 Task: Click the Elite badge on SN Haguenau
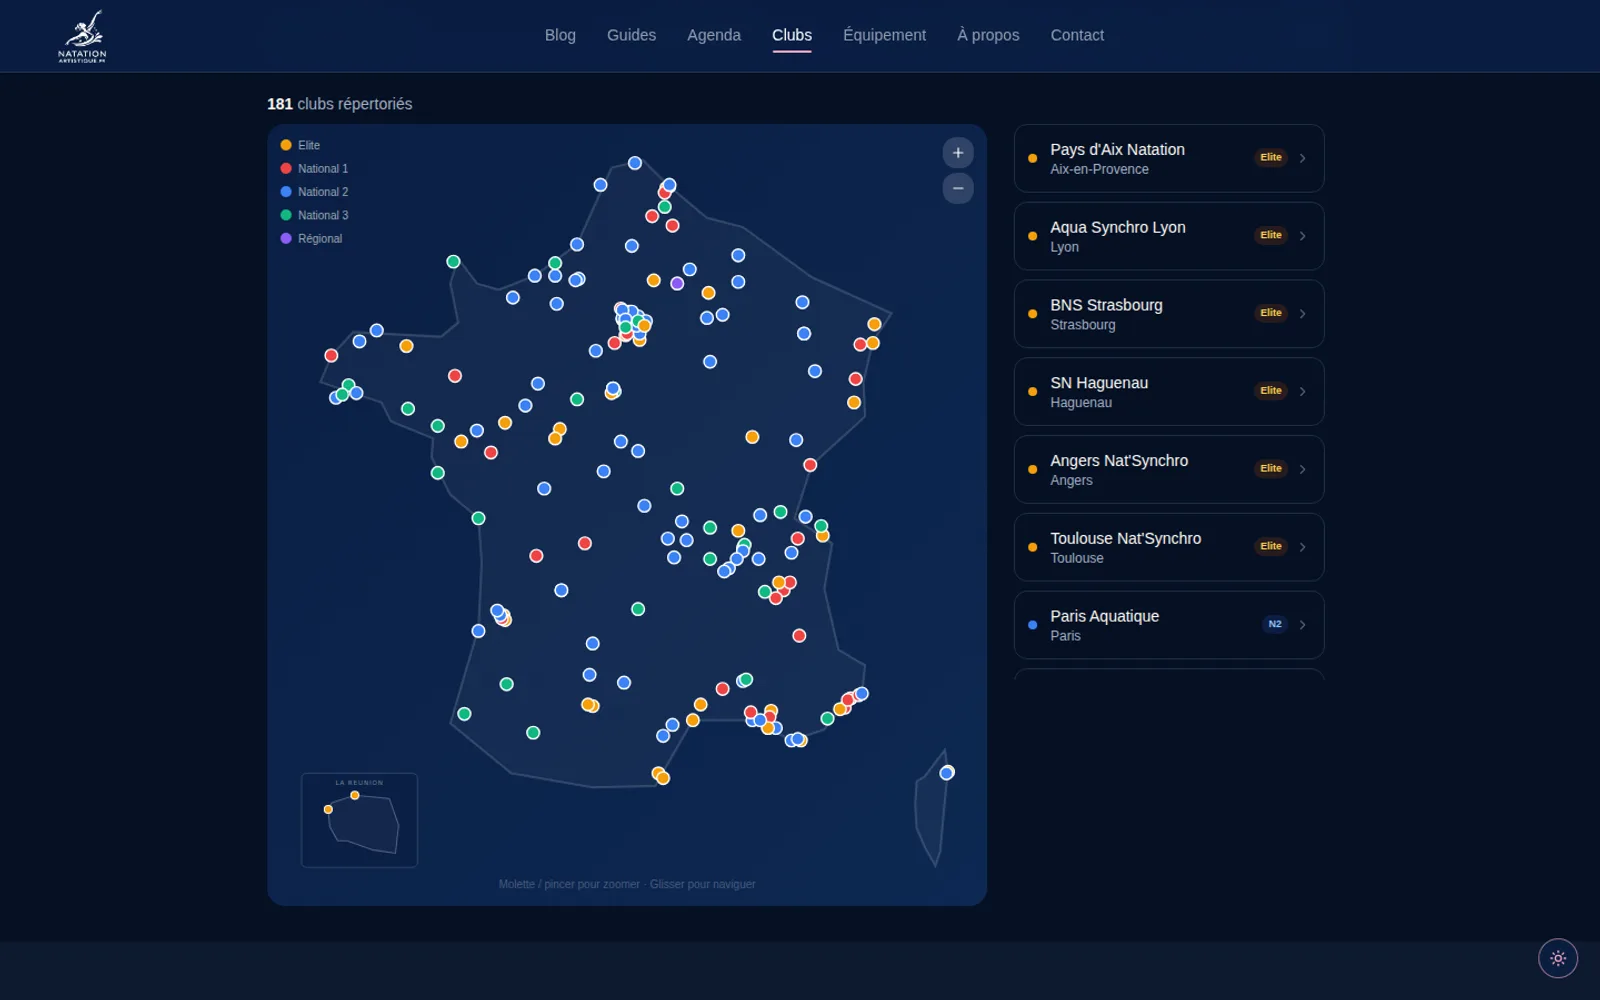pos(1271,391)
